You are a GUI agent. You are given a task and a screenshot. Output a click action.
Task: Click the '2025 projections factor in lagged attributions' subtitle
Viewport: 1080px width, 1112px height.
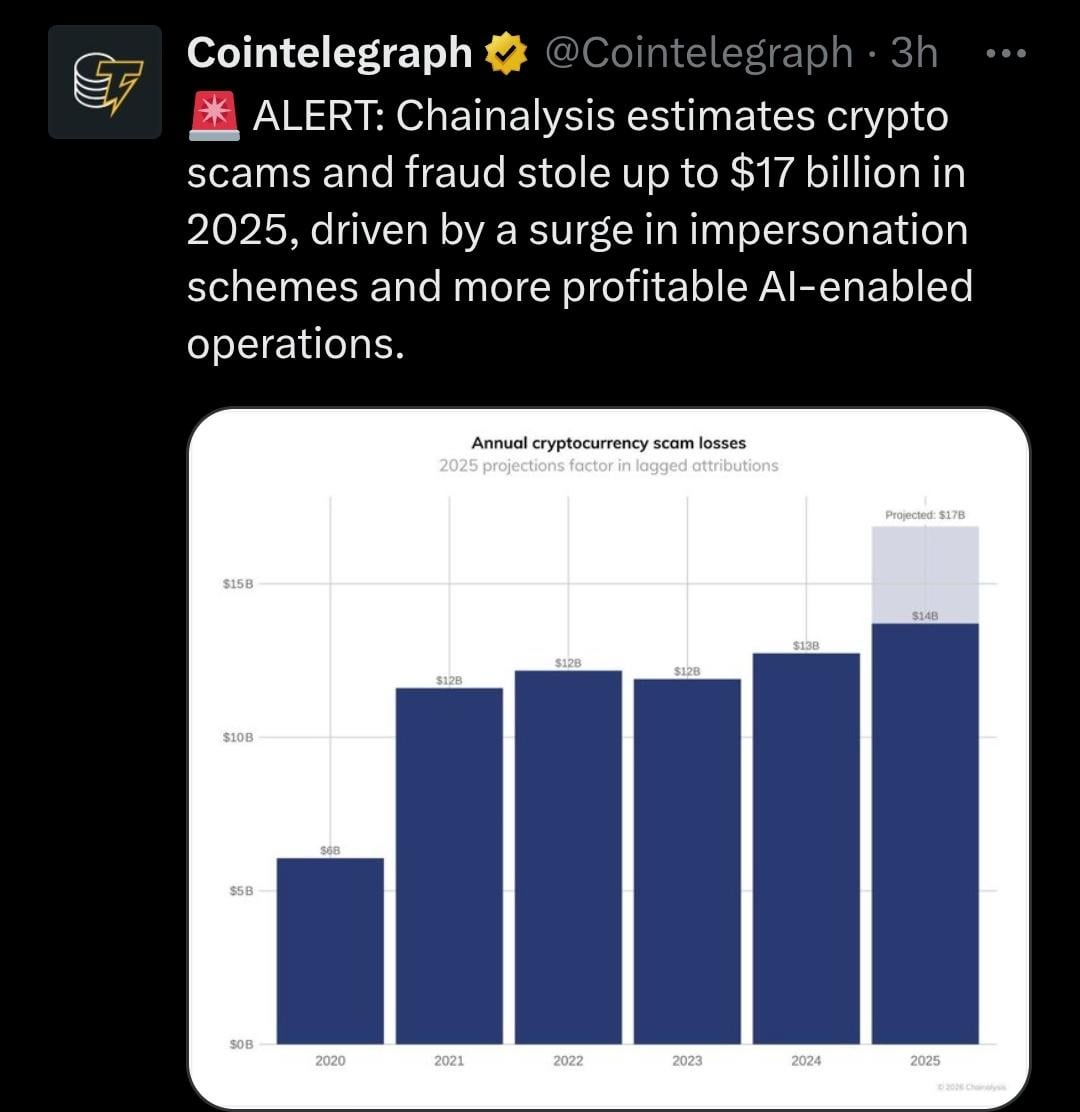pyautogui.click(x=608, y=466)
